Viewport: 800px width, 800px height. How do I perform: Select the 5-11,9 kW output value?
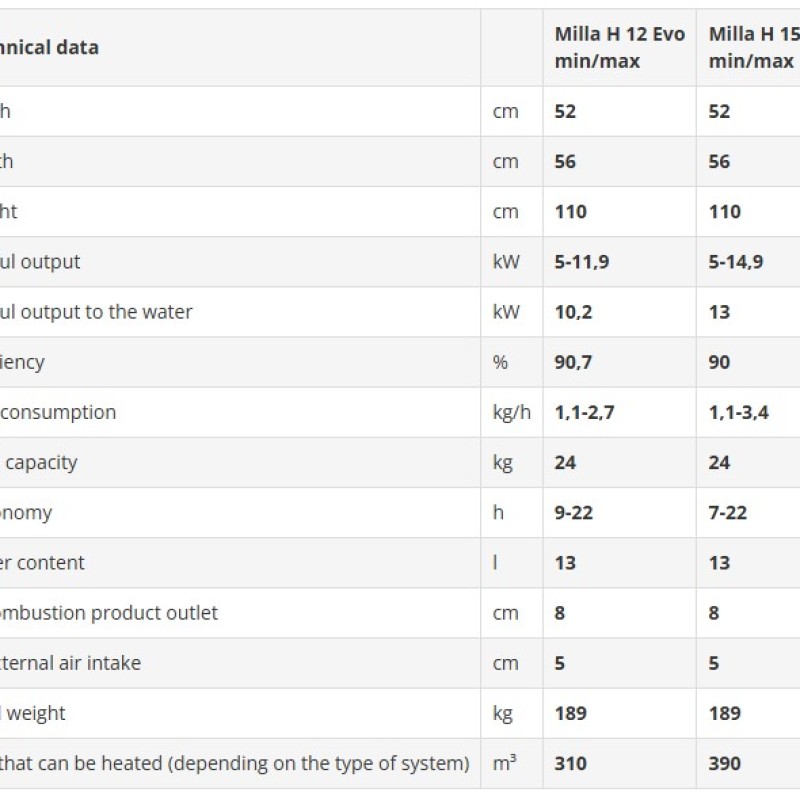581,262
